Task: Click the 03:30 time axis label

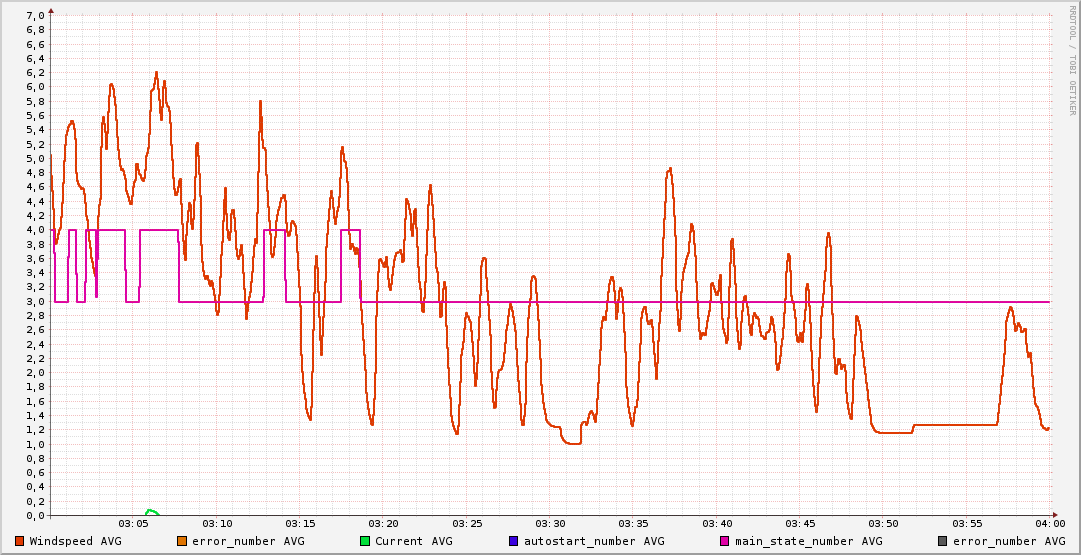Action: pos(550,524)
